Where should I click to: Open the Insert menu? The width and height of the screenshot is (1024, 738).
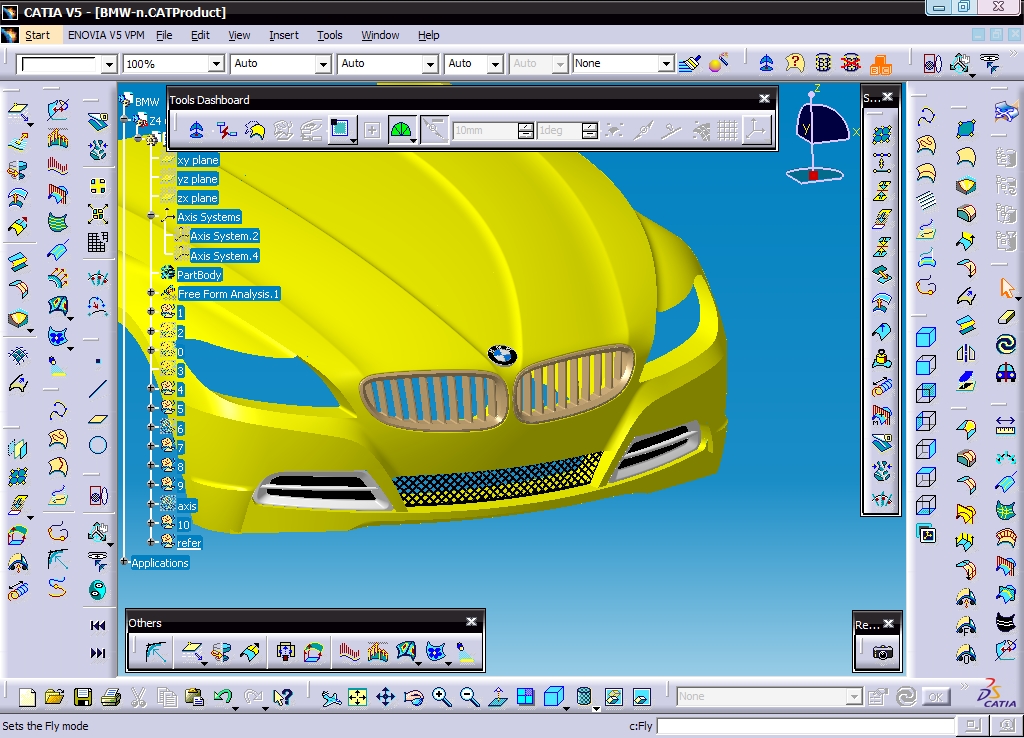tap(283, 35)
